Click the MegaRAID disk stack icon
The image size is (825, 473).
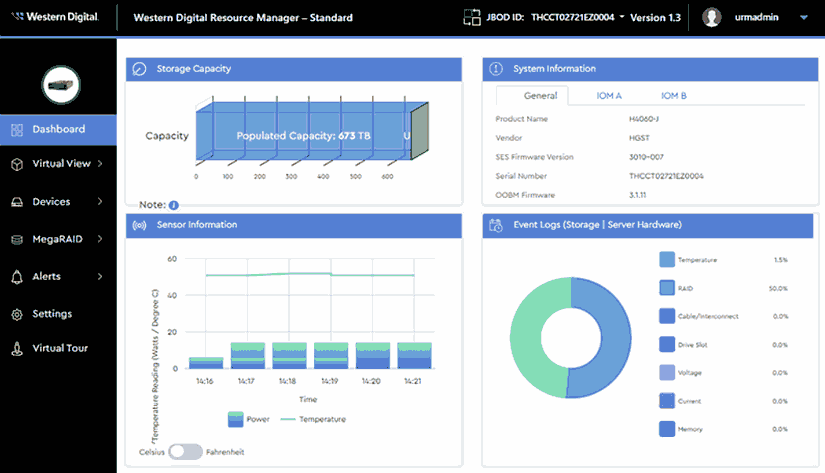tap(17, 239)
